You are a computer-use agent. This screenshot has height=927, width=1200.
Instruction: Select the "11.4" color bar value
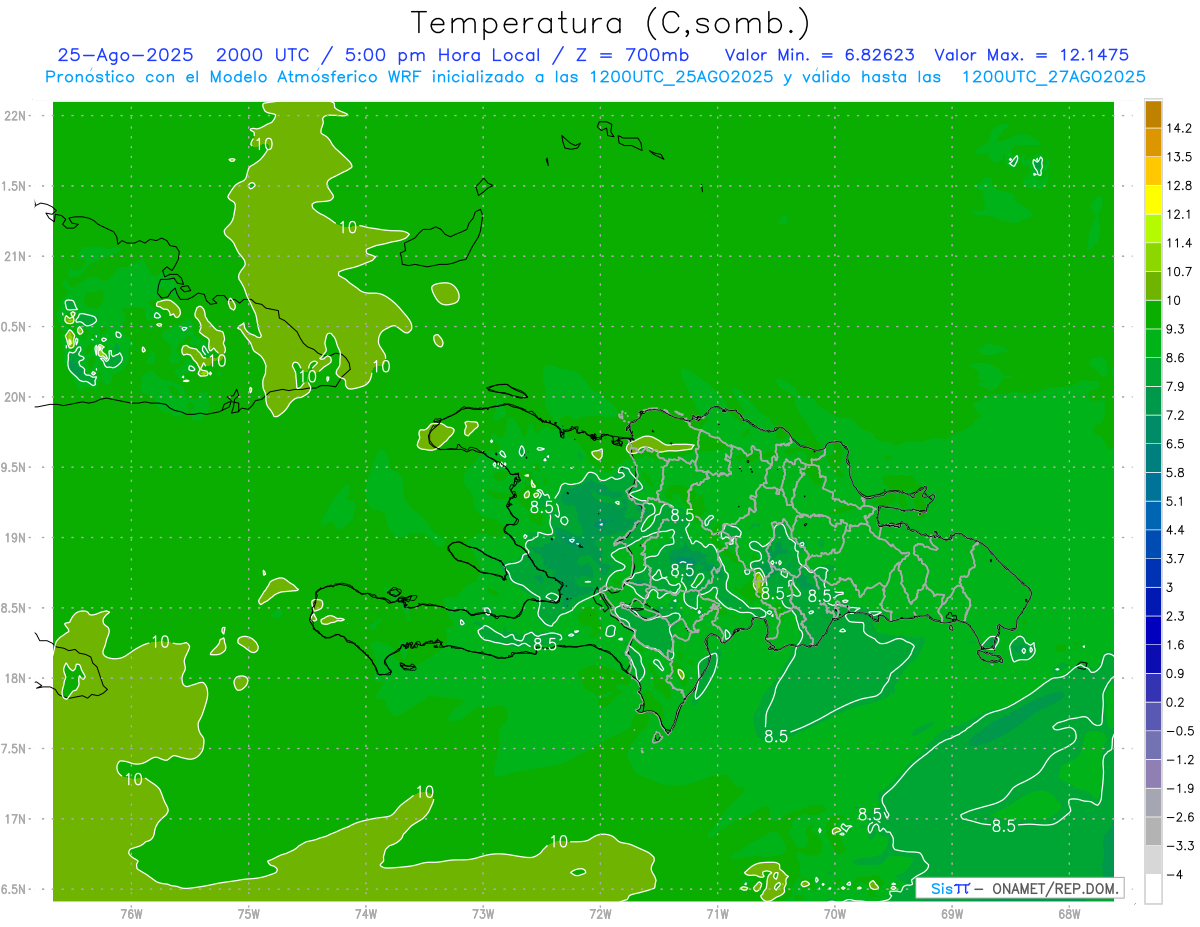click(1179, 243)
